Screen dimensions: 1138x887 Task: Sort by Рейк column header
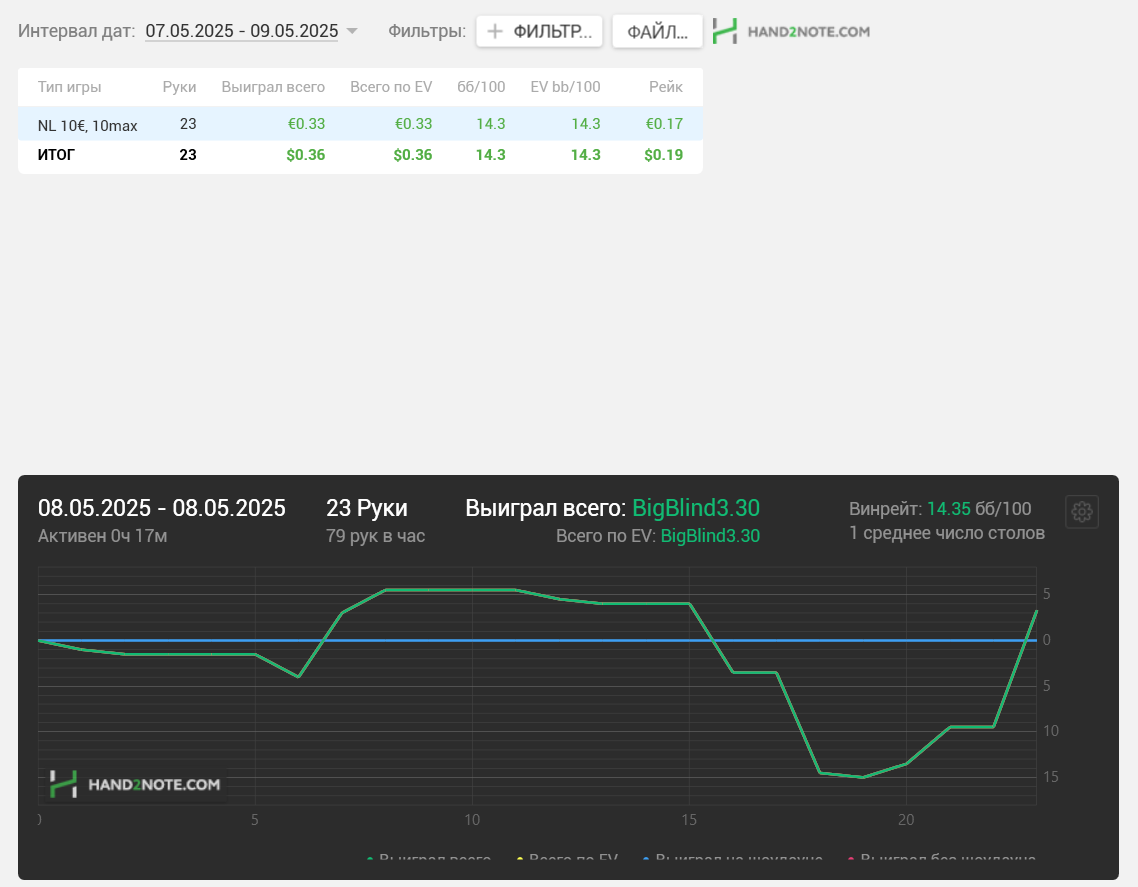click(666, 87)
